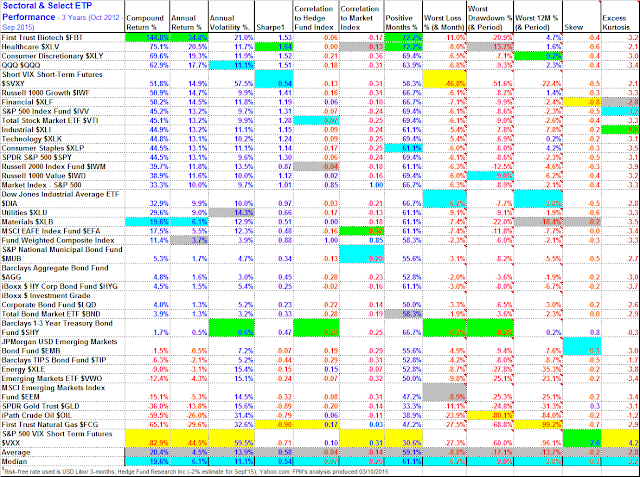Select the 'Market Index - S&P 500' label

click(x=42, y=185)
